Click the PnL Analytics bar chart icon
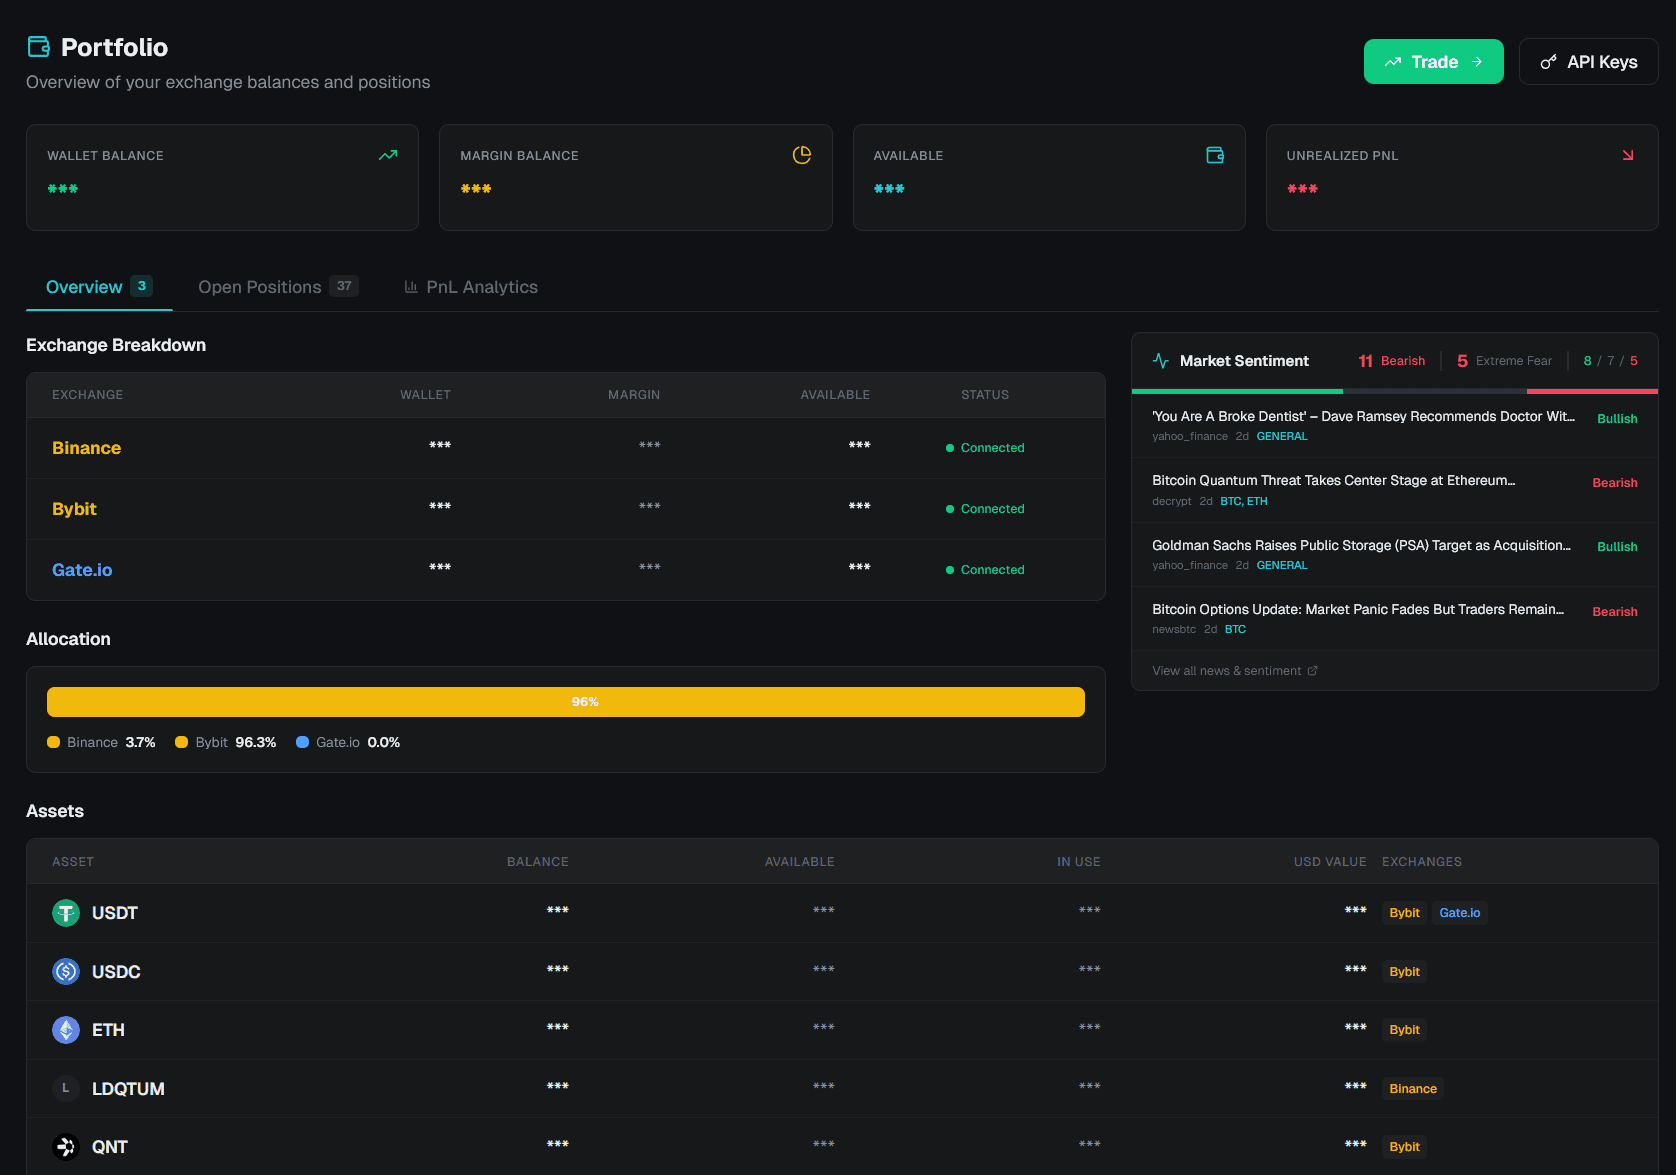The image size is (1676, 1175). [411, 287]
